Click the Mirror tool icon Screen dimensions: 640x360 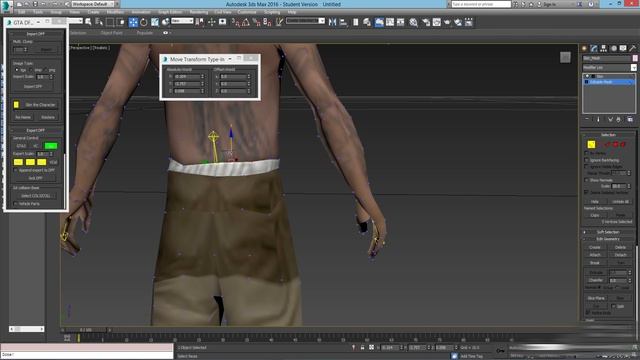(x=332, y=22)
